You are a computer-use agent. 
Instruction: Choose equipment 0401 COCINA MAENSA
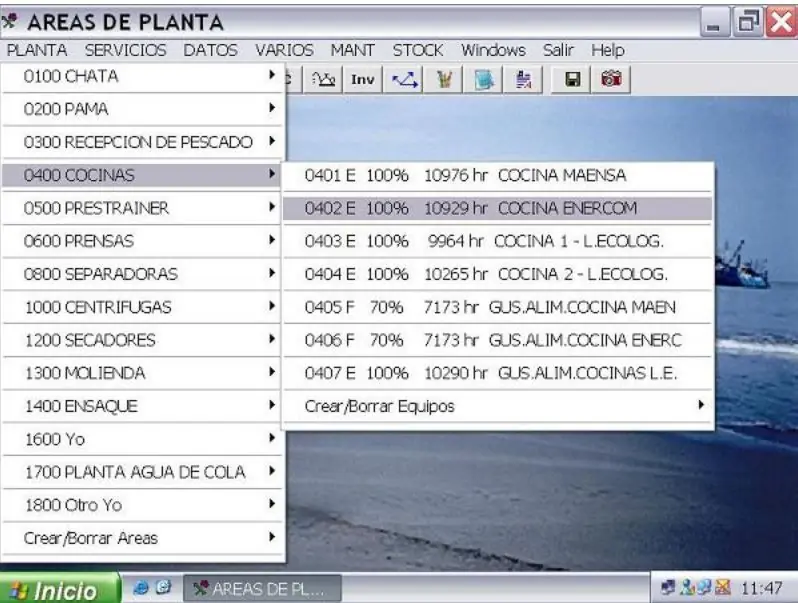click(x=498, y=175)
